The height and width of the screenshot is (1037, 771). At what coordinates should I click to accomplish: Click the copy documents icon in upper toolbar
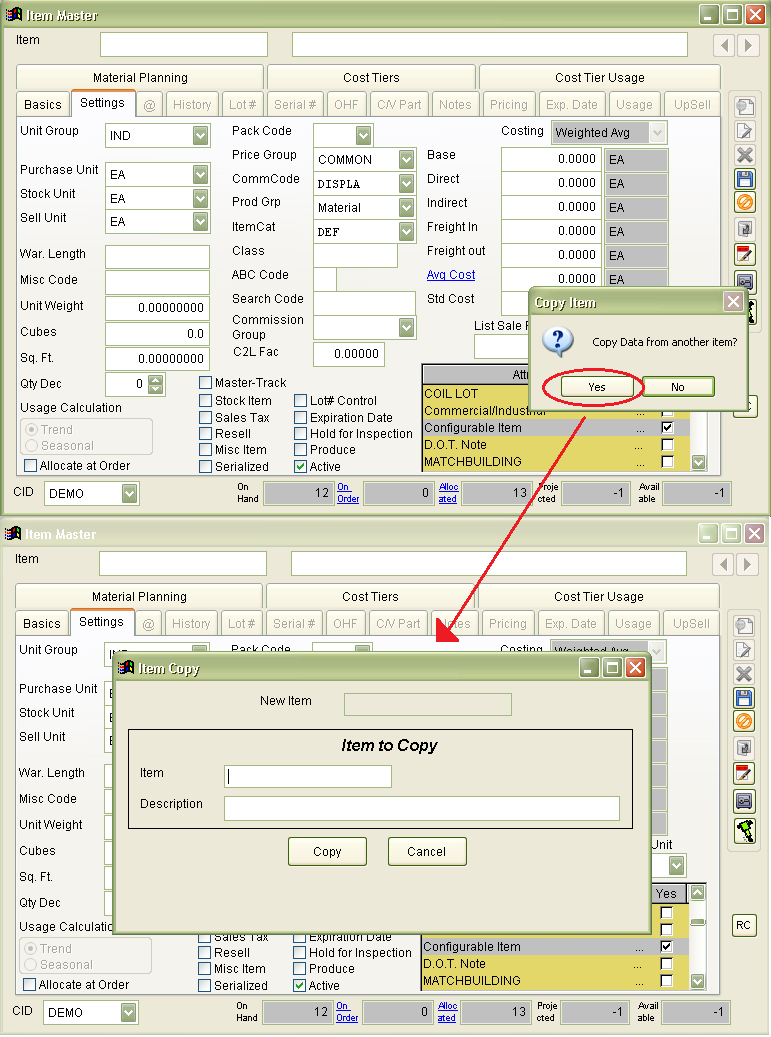pos(744,230)
